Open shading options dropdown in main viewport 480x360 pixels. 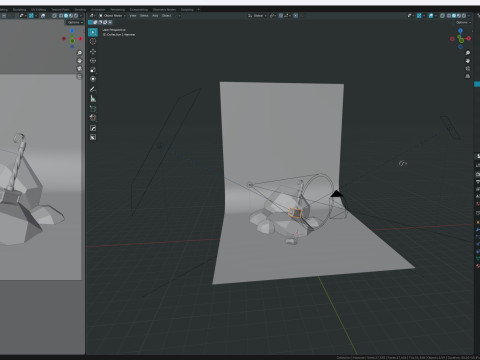click(469, 16)
